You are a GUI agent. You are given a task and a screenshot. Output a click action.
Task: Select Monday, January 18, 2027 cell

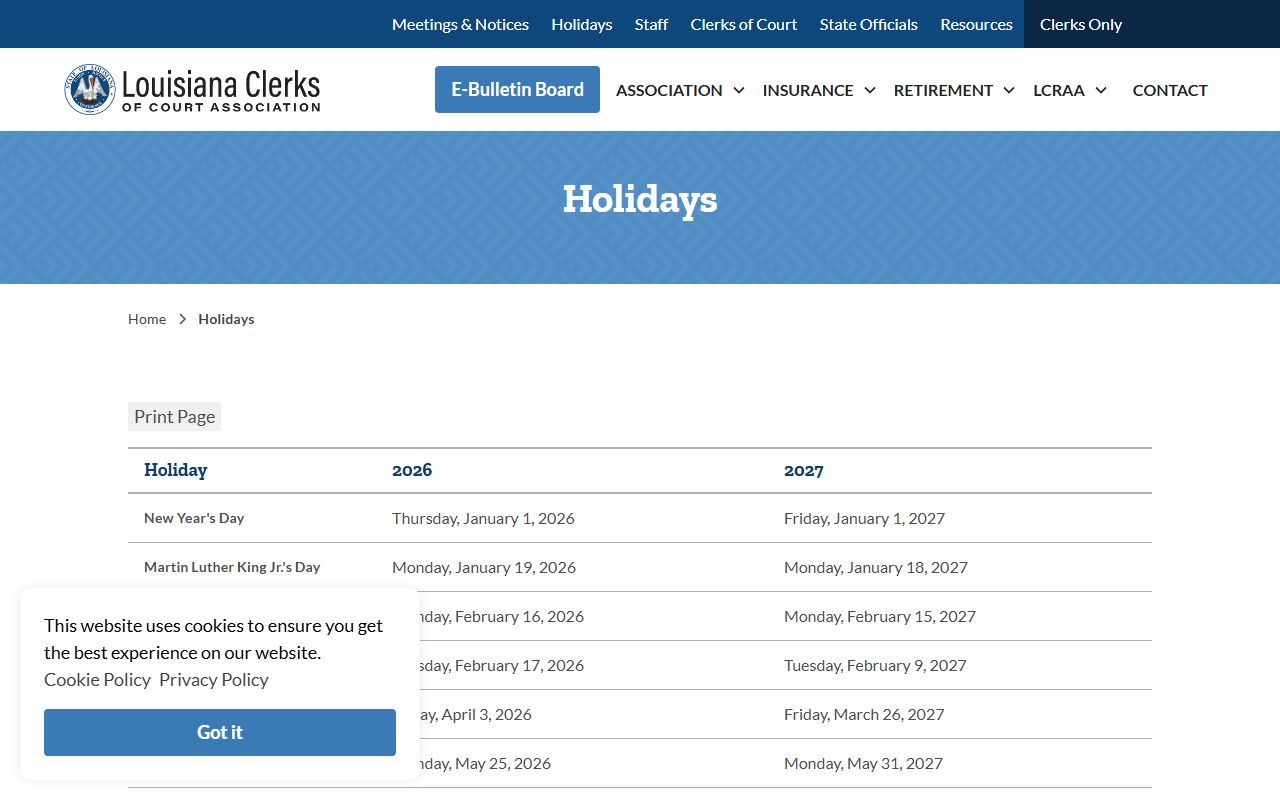pyautogui.click(x=876, y=567)
